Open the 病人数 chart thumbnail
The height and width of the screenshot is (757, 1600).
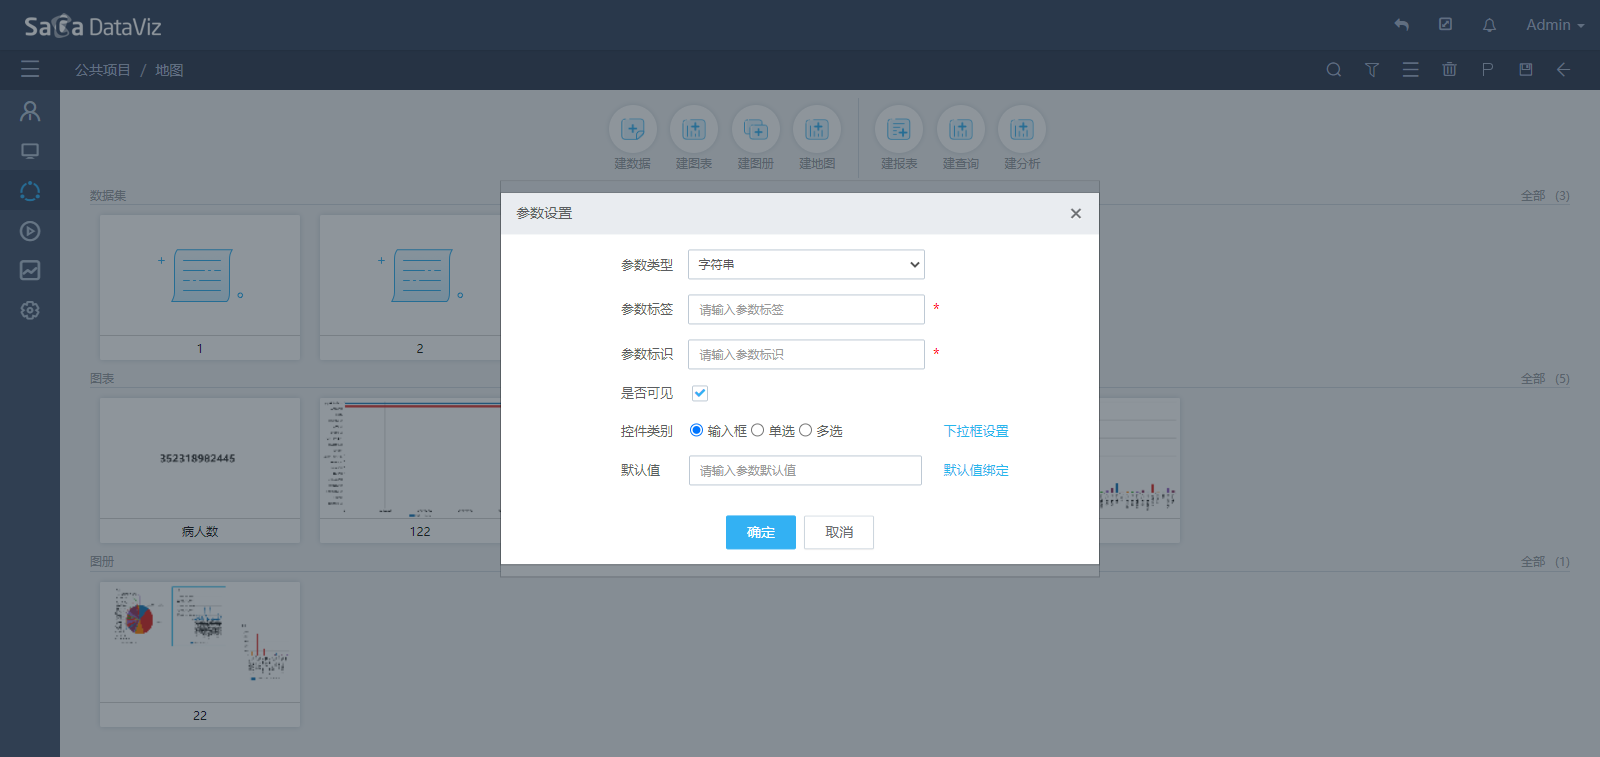point(200,470)
